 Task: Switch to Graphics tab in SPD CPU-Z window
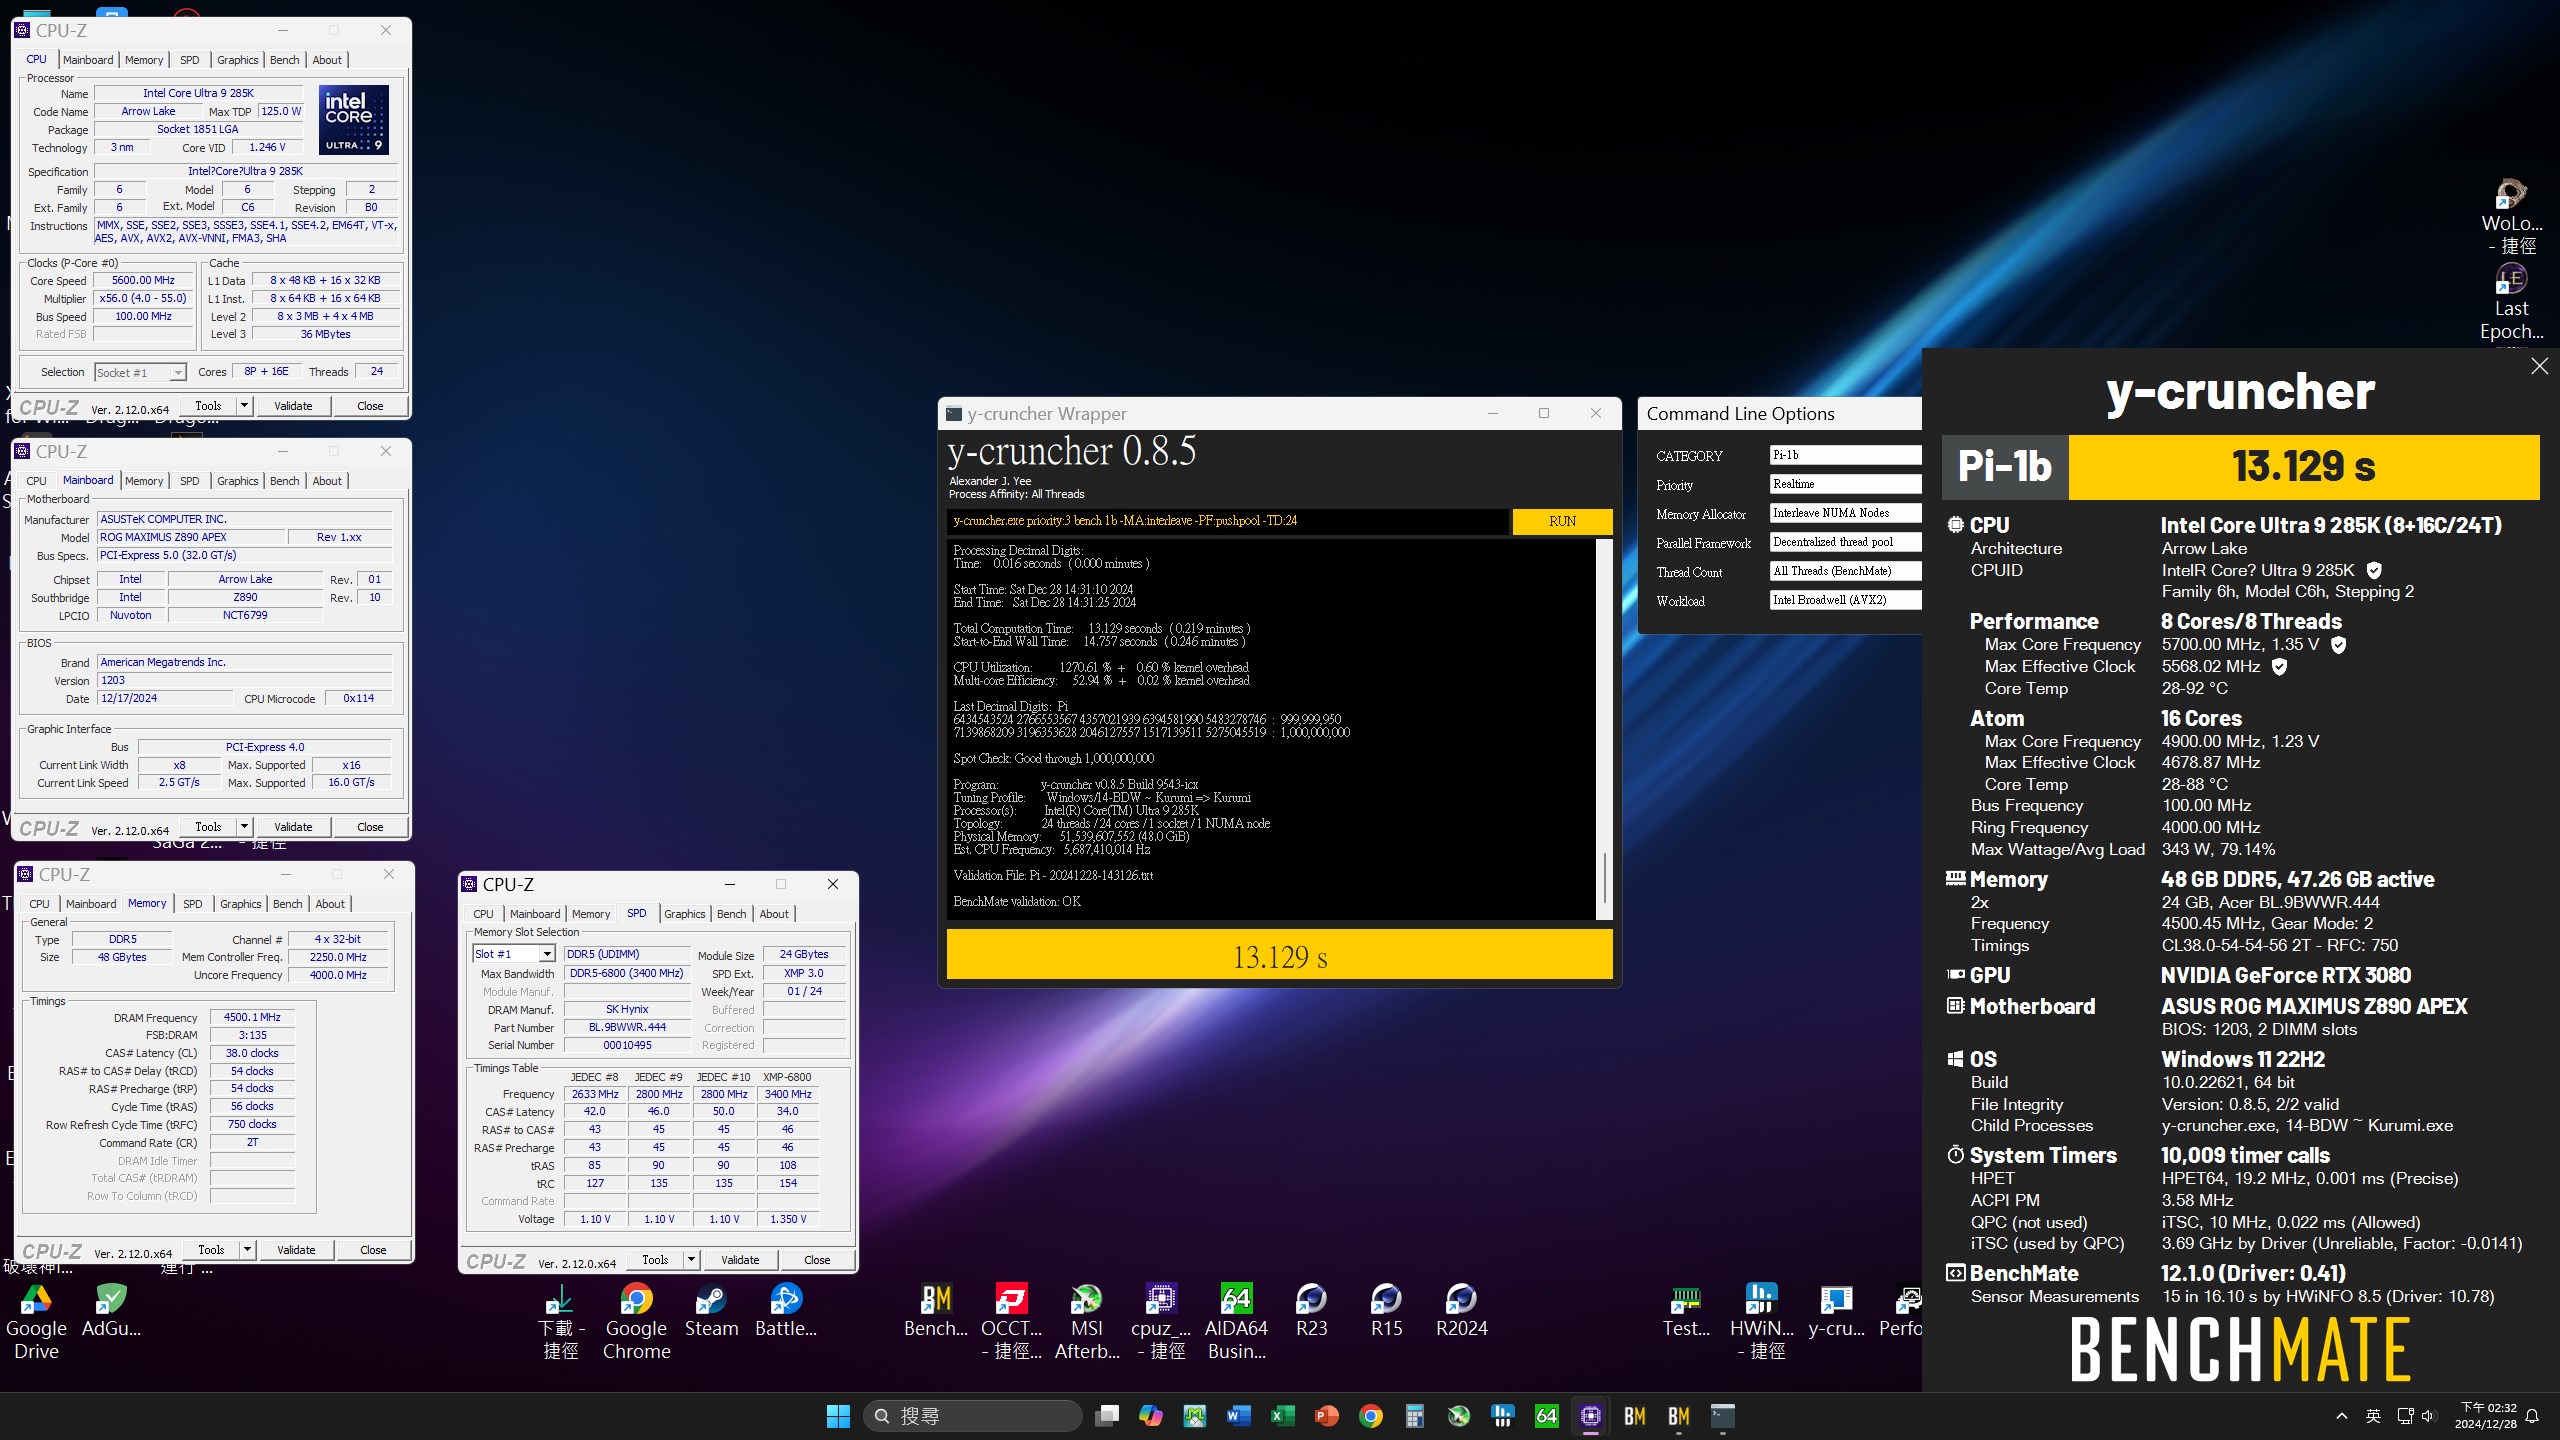coord(685,914)
